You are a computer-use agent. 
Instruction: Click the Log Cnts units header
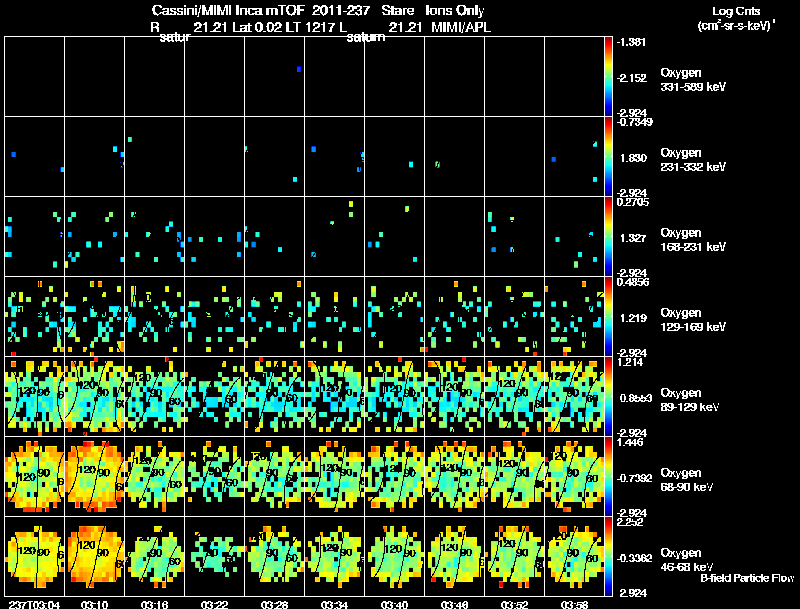(736, 18)
